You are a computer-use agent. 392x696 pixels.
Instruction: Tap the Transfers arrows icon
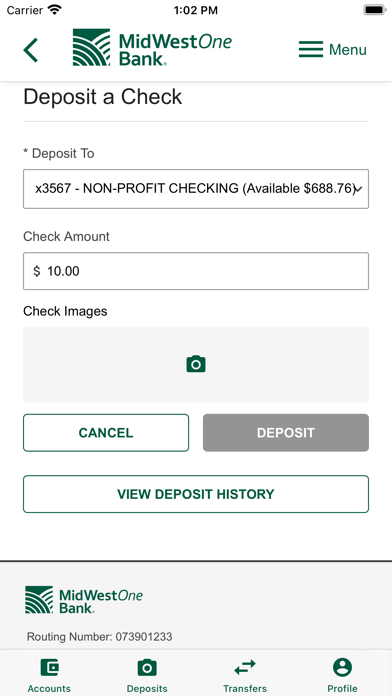[x=245, y=667]
